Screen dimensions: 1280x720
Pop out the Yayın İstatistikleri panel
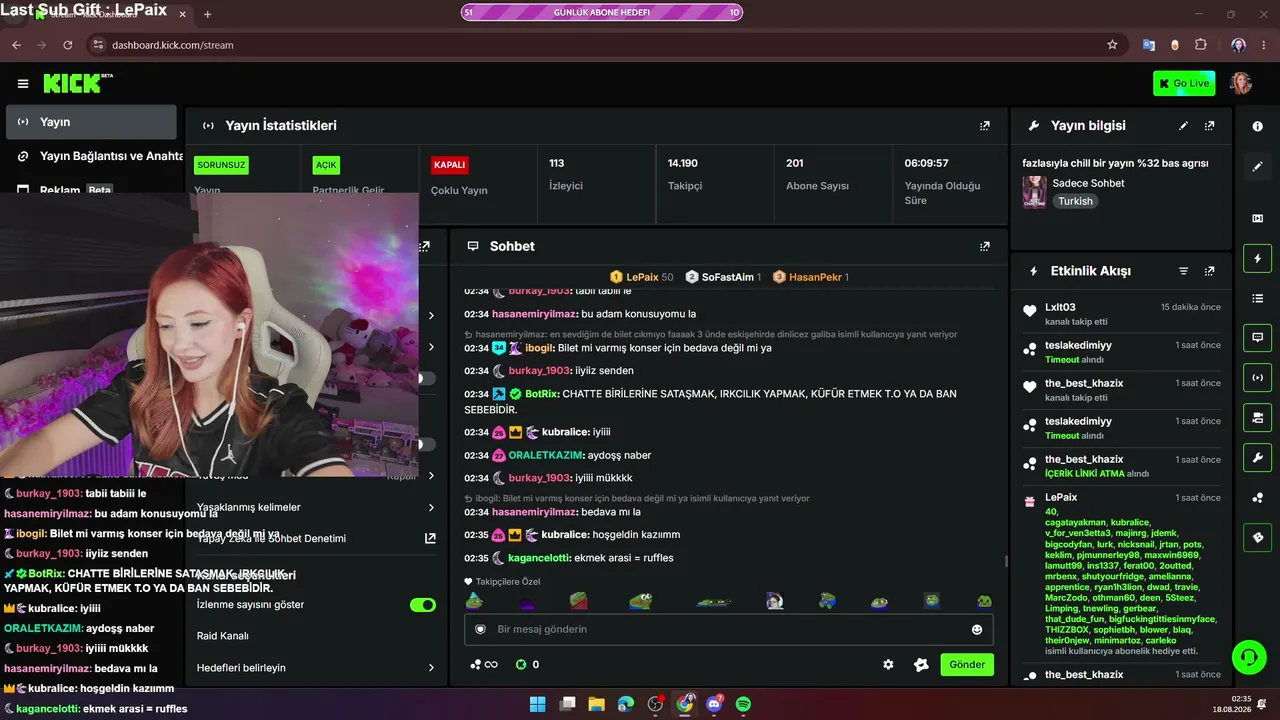pyautogui.click(x=985, y=126)
